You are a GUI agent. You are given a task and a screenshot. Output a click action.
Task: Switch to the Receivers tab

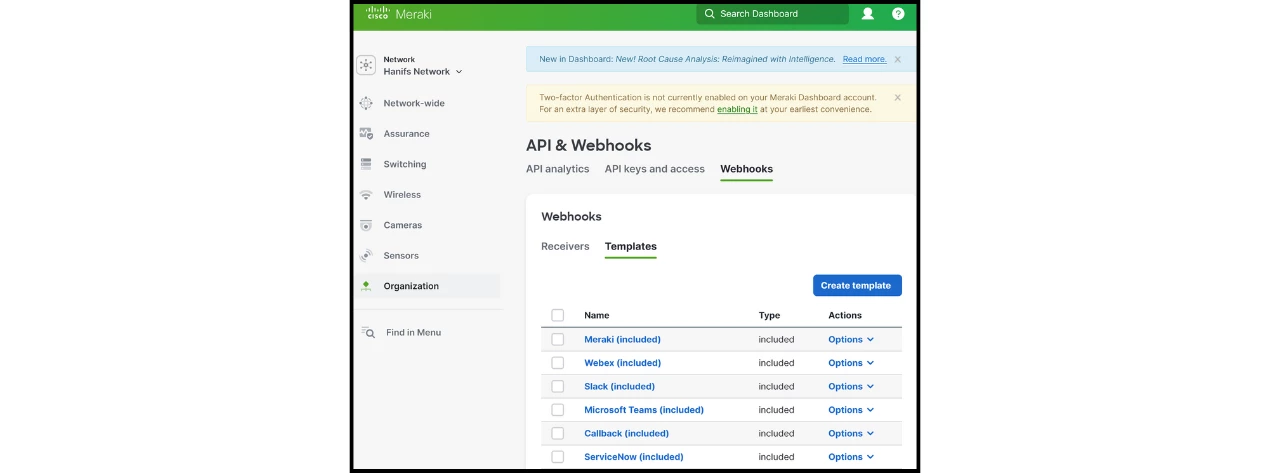[565, 246]
